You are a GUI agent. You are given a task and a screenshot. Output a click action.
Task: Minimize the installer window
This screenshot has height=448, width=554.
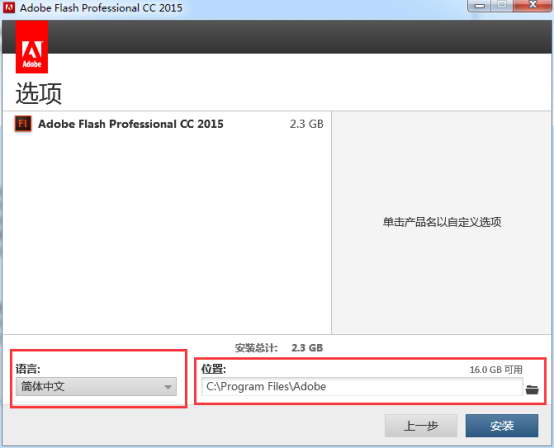click(479, 6)
